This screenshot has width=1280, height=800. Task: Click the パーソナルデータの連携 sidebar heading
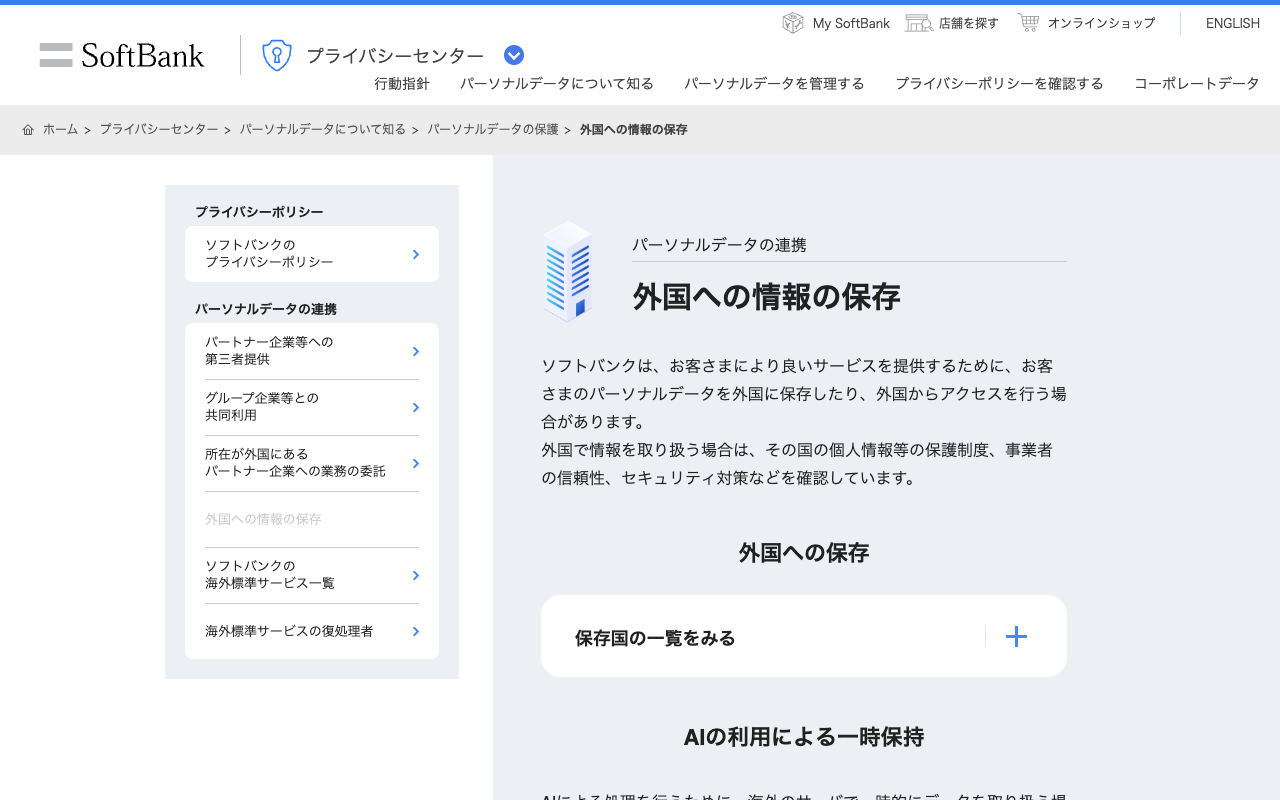[266, 309]
